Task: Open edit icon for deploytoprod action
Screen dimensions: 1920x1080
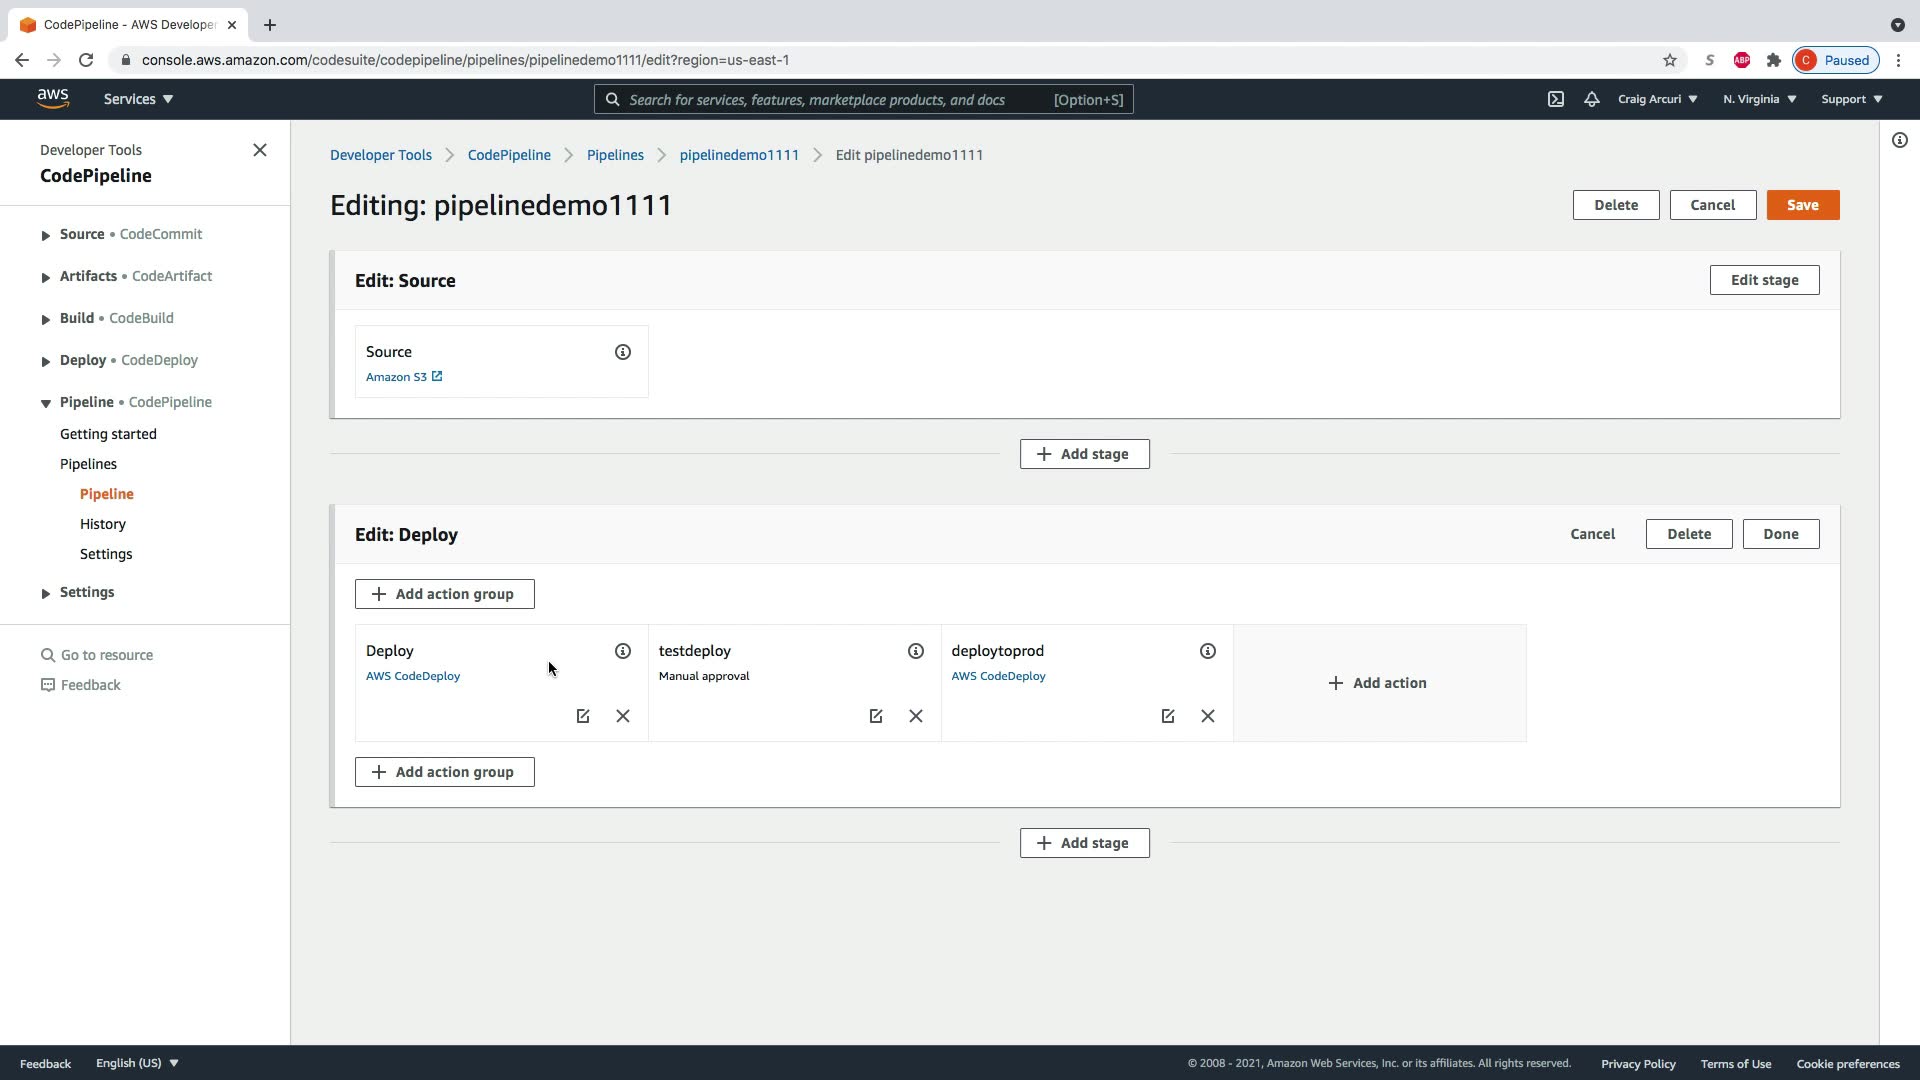Action: click(x=1167, y=716)
